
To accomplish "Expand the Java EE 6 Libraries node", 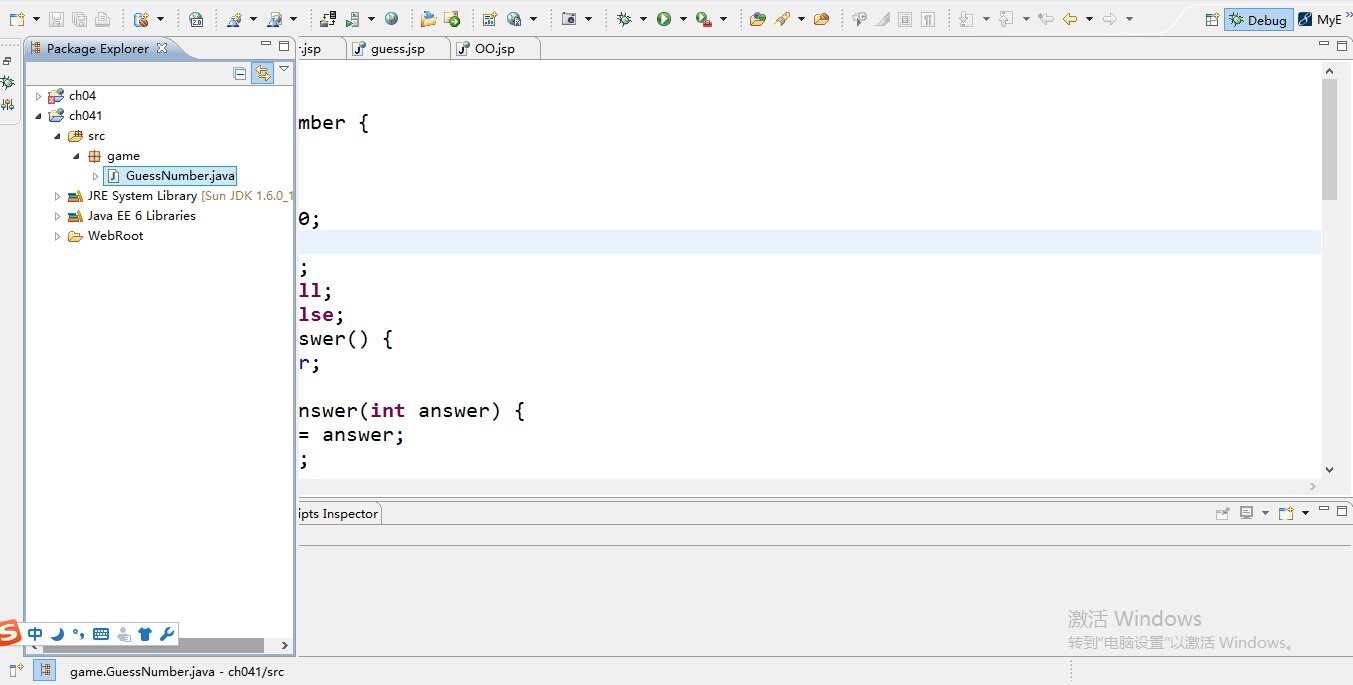I will pyautogui.click(x=57, y=216).
